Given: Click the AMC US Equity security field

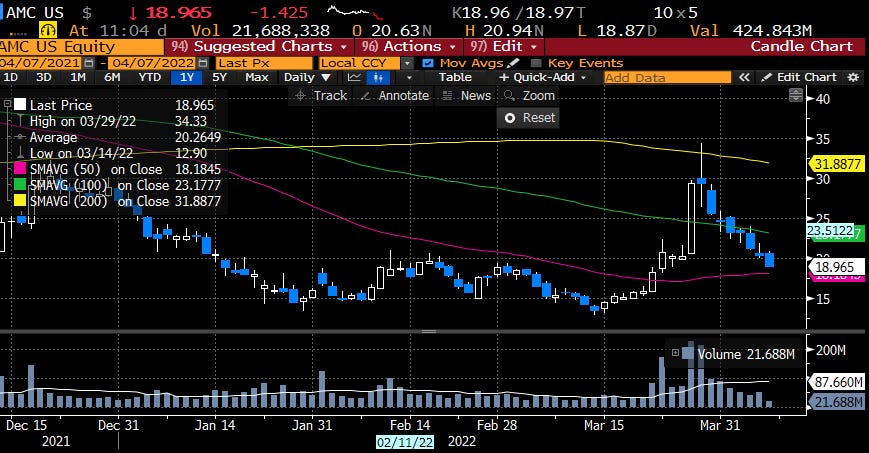Looking at the screenshot, I should click(x=82, y=47).
